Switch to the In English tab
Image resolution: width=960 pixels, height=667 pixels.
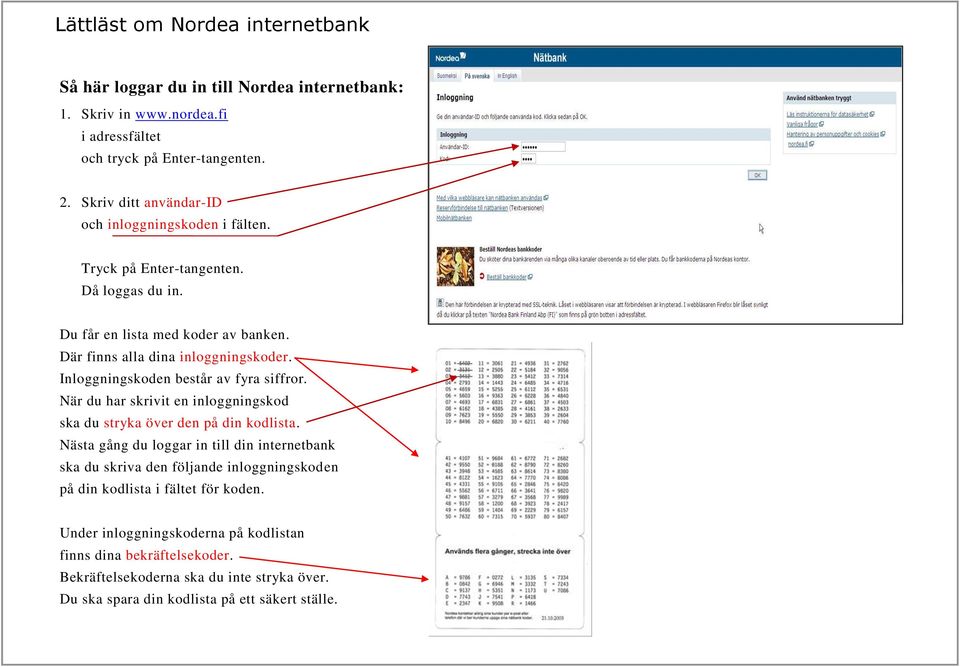click(507, 76)
